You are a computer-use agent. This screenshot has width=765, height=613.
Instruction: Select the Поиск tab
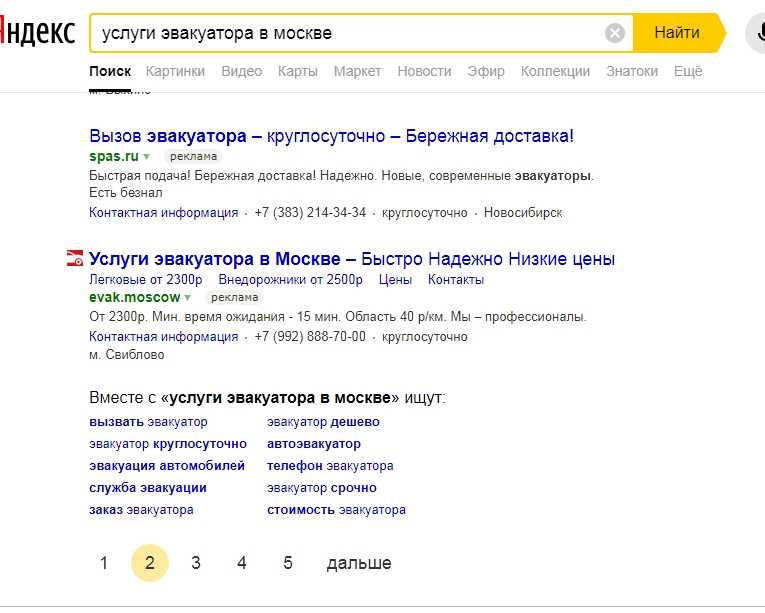(110, 71)
